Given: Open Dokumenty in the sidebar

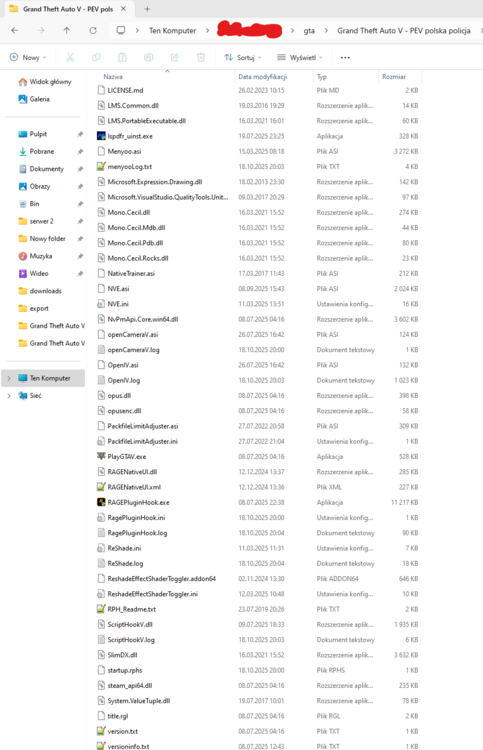Looking at the screenshot, I should (41, 169).
